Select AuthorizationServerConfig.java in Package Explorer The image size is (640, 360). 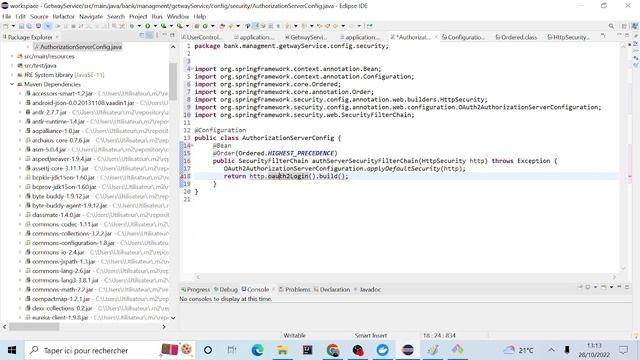pos(78,47)
